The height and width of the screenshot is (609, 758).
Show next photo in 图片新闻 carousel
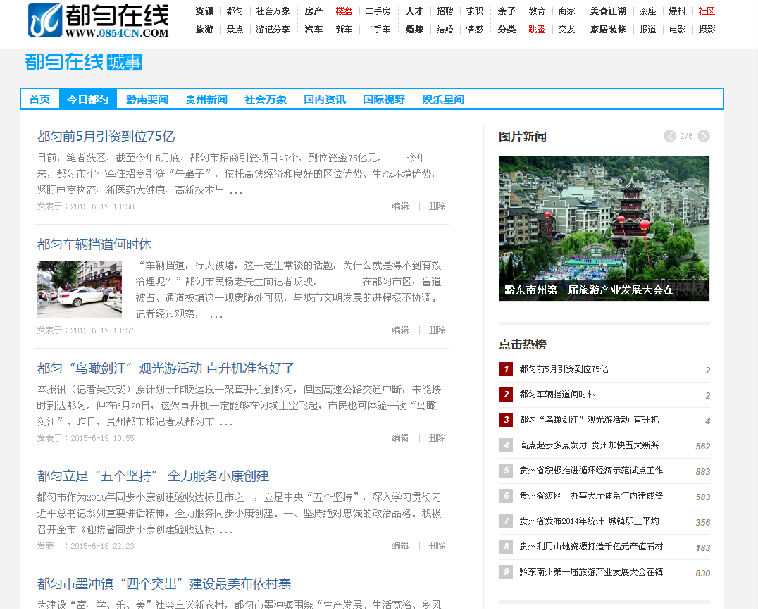[x=704, y=136]
